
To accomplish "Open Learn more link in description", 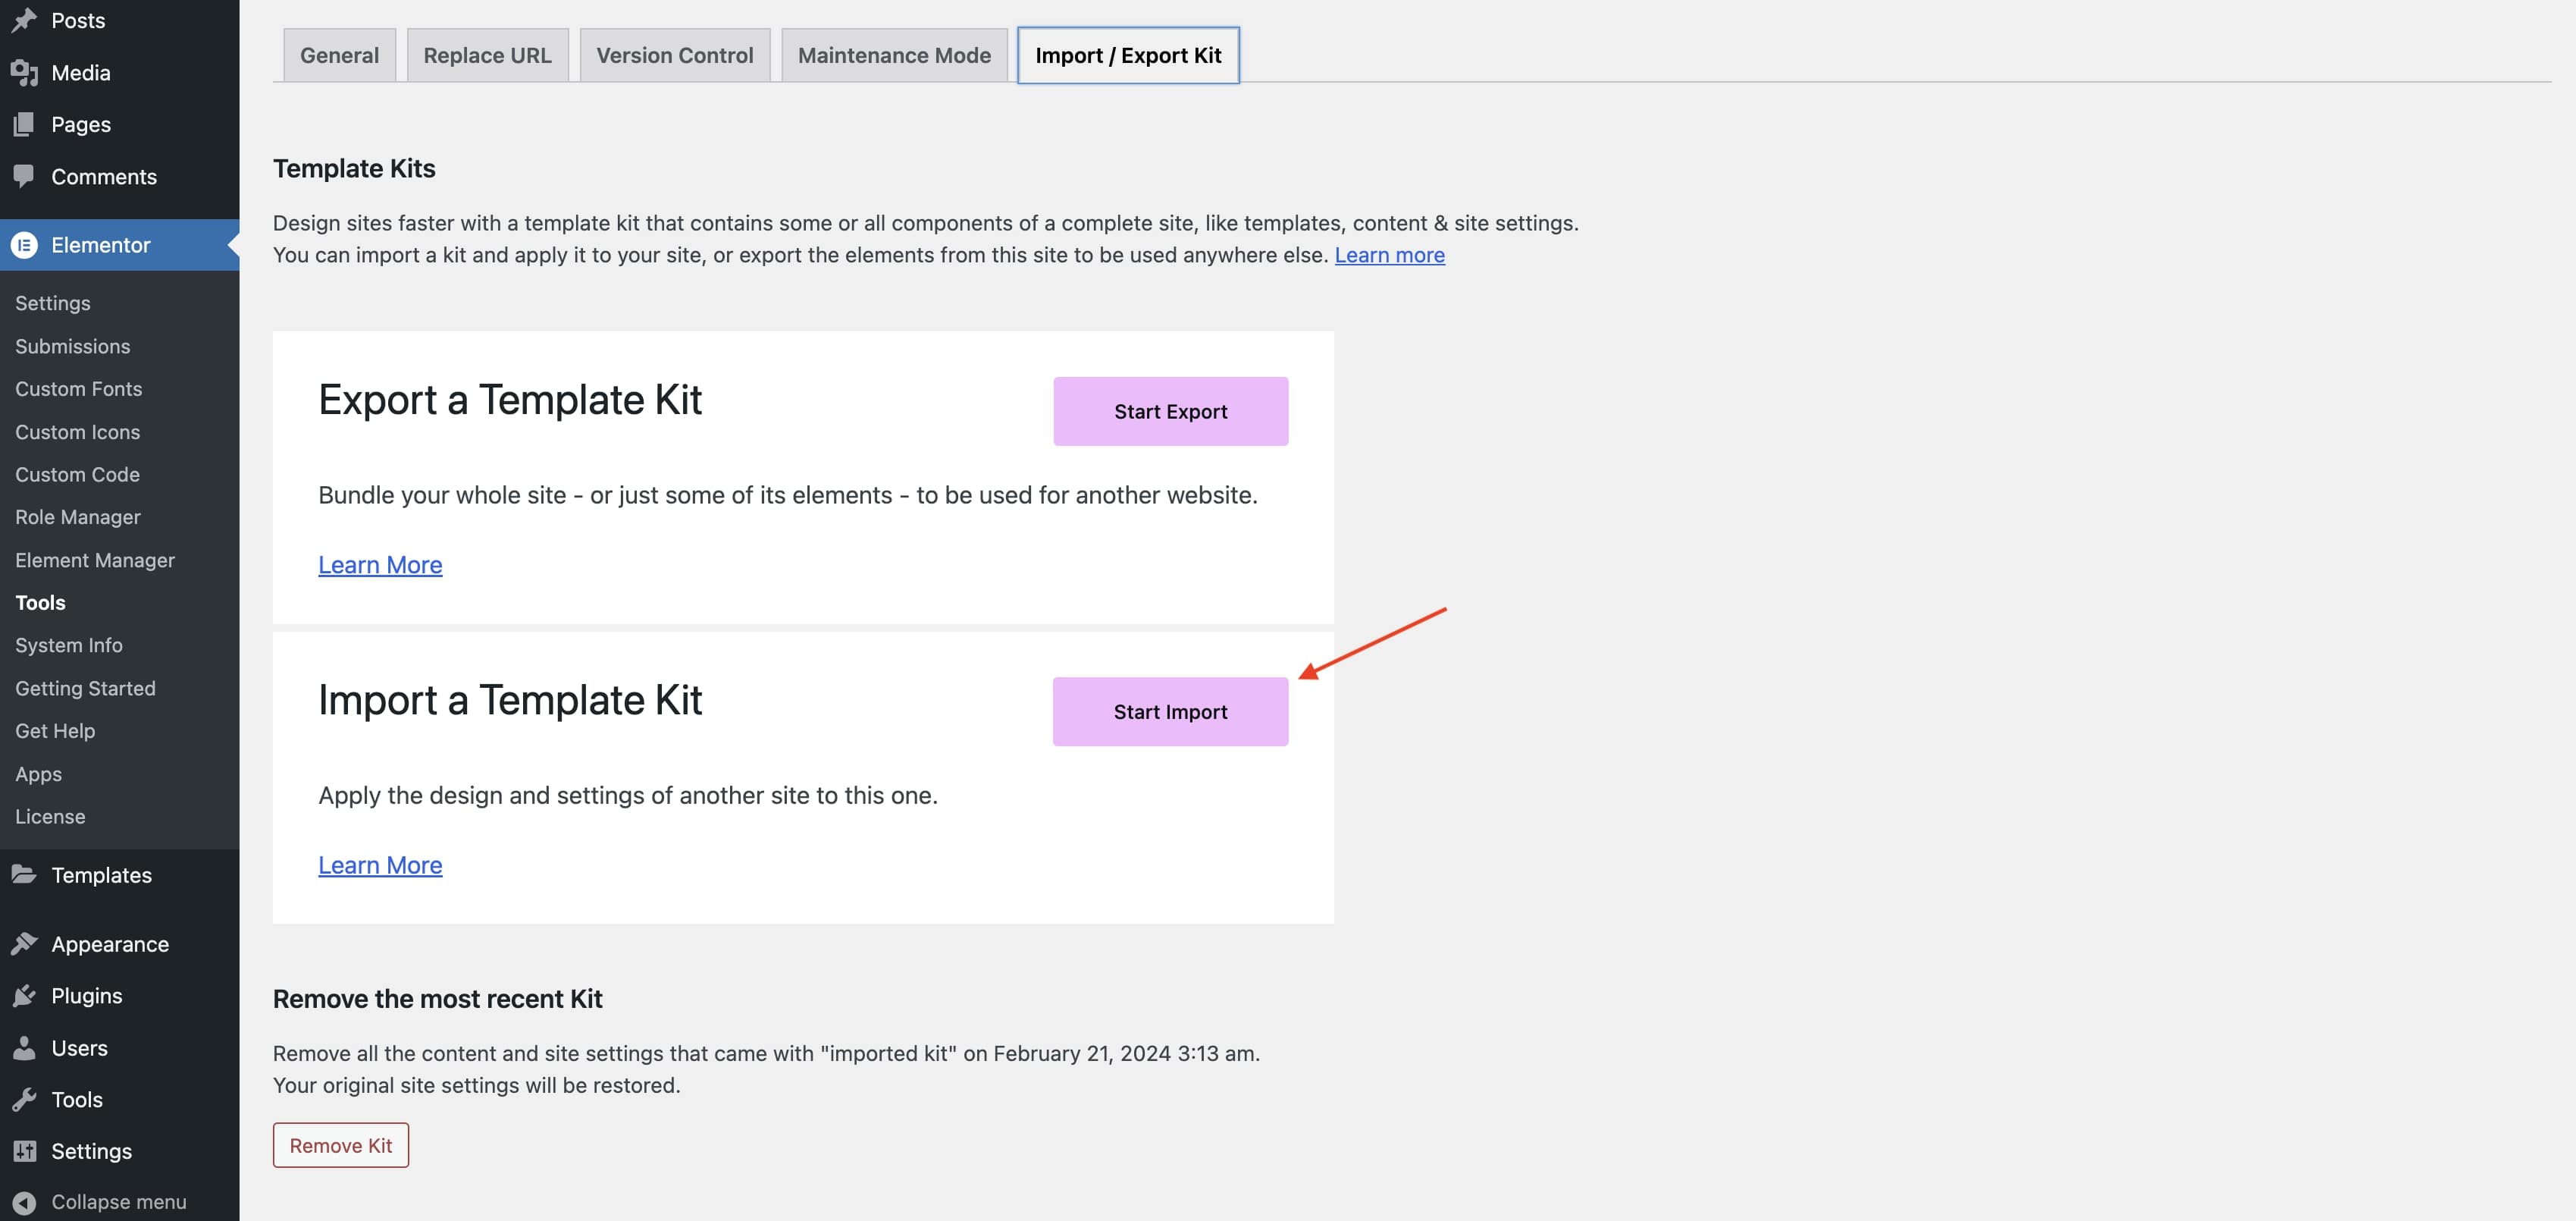I will (1389, 255).
